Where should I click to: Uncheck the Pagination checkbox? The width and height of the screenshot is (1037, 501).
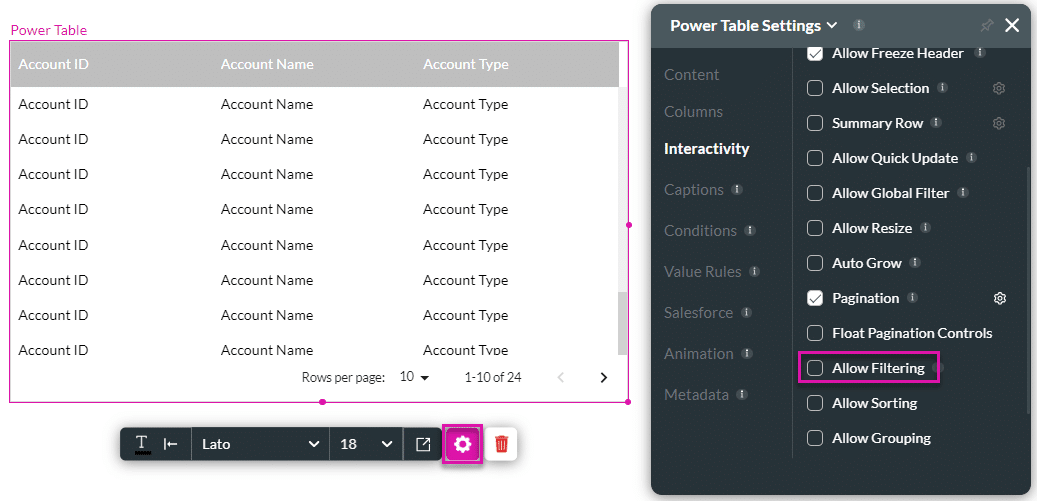click(x=815, y=298)
